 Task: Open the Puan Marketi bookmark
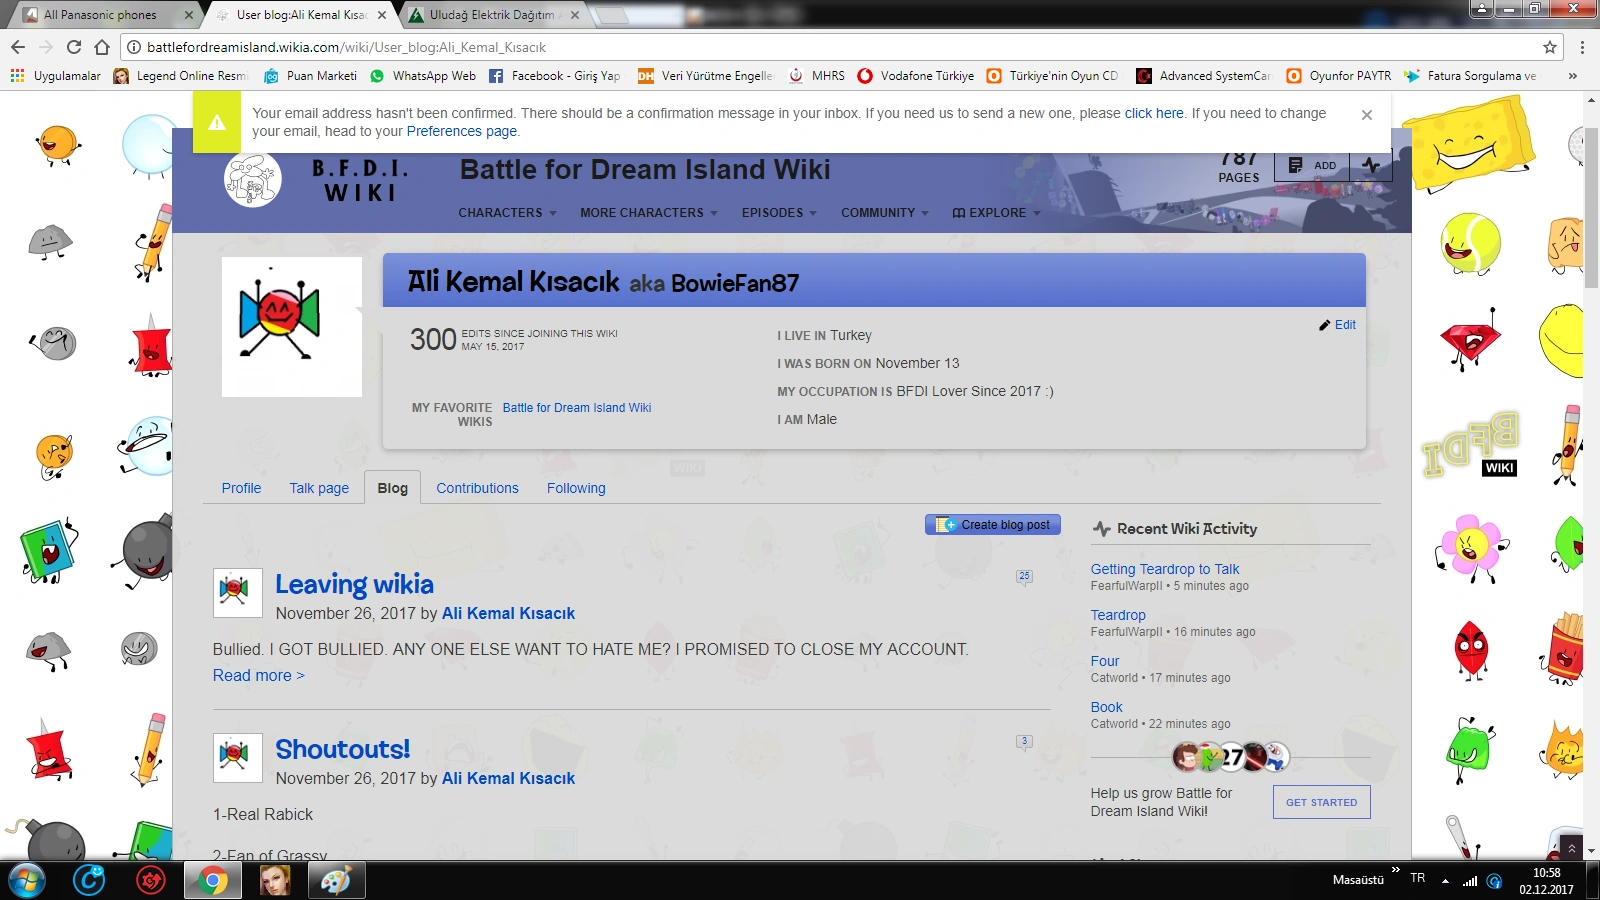coord(310,75)
